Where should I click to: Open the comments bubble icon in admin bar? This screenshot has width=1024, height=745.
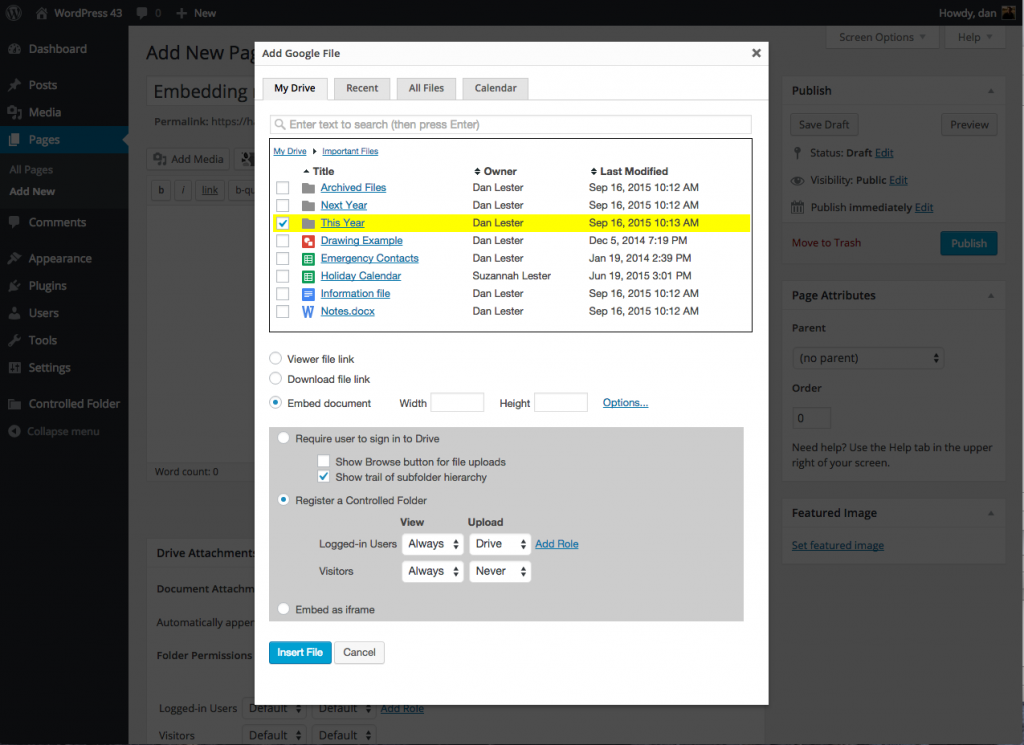(x=142, y=13)
